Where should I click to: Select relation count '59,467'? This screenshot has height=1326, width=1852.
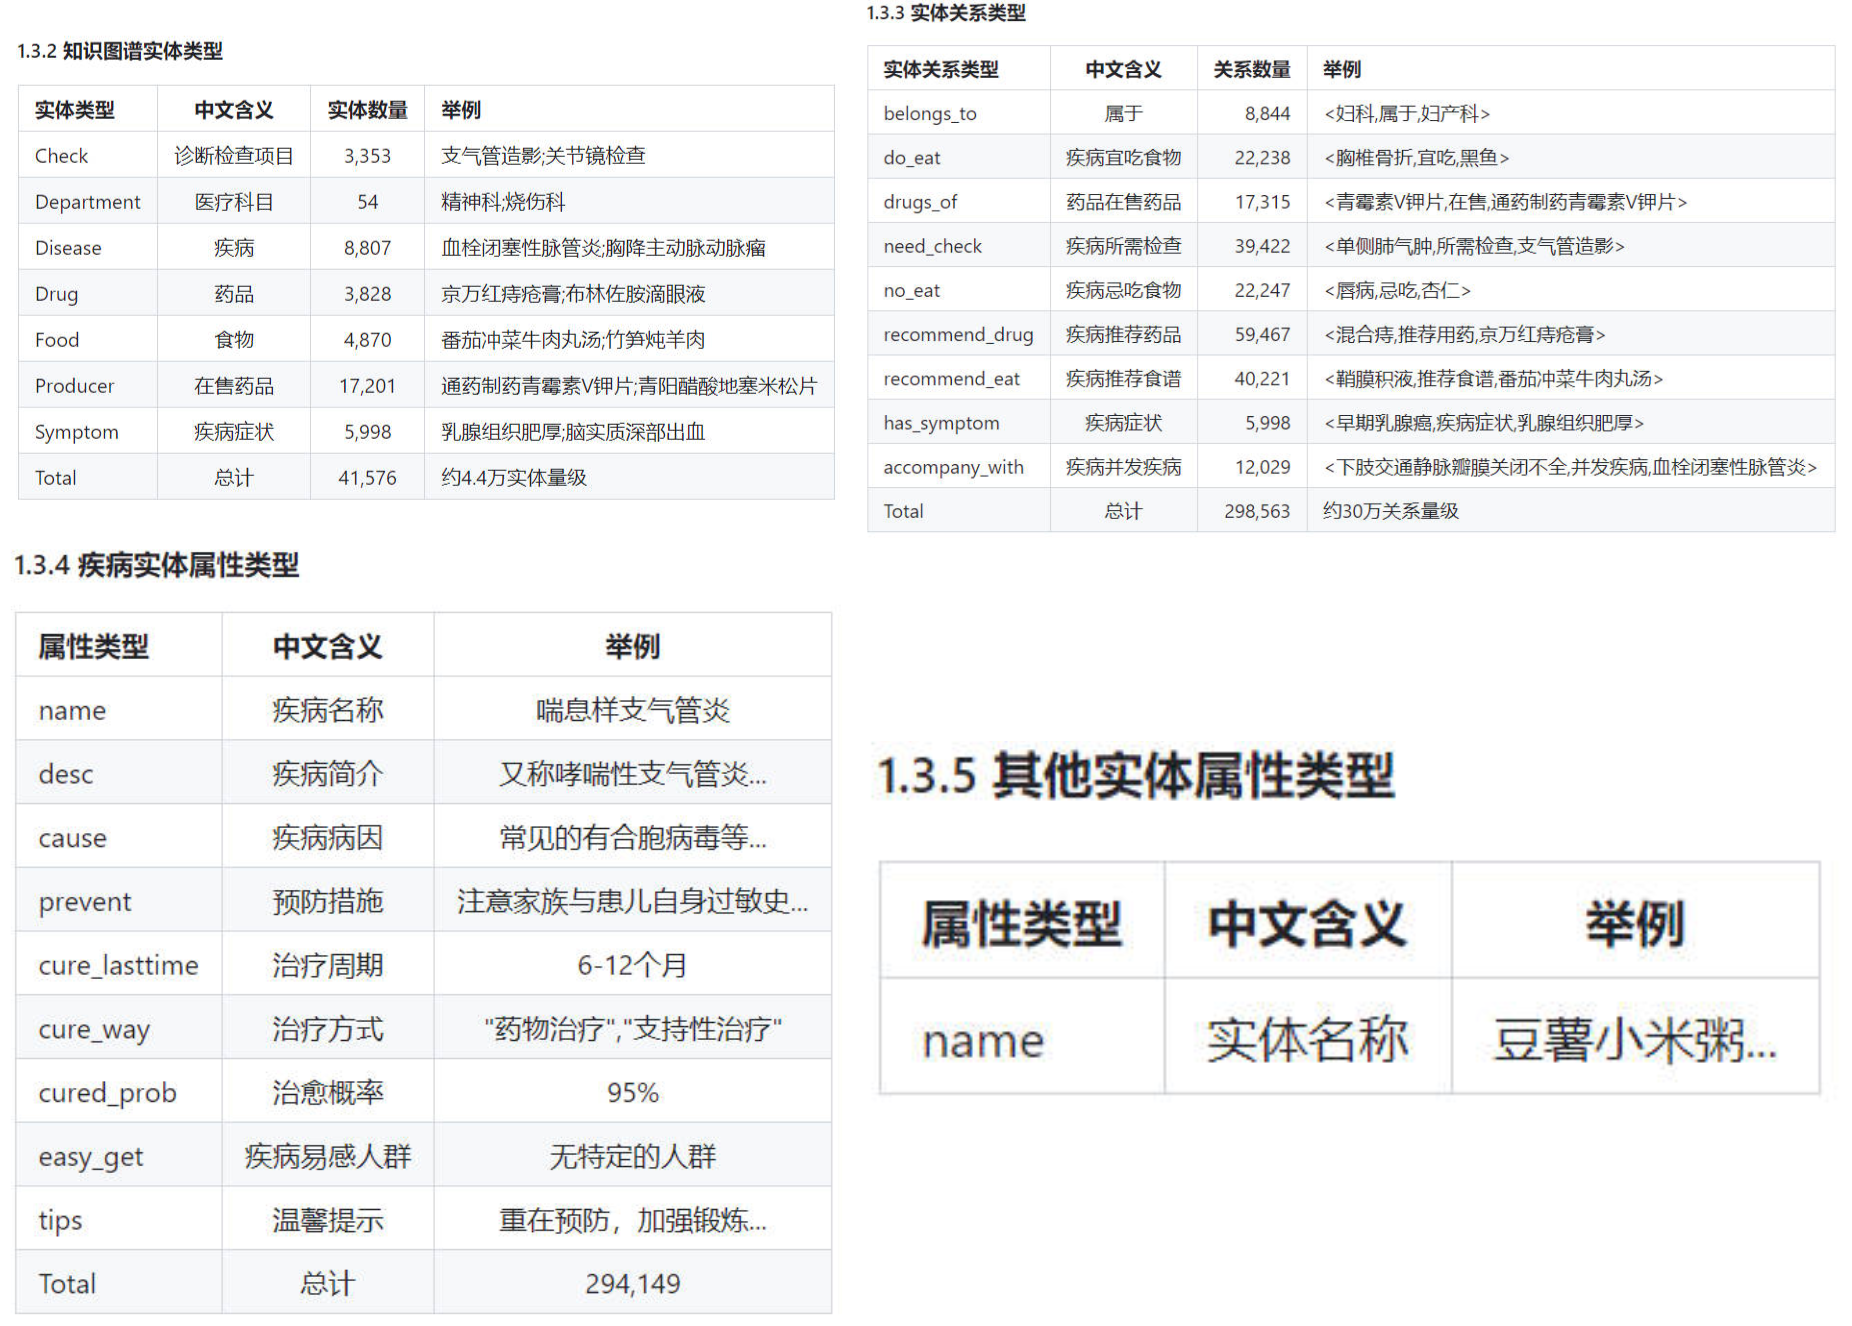[x=1263, y=335]
